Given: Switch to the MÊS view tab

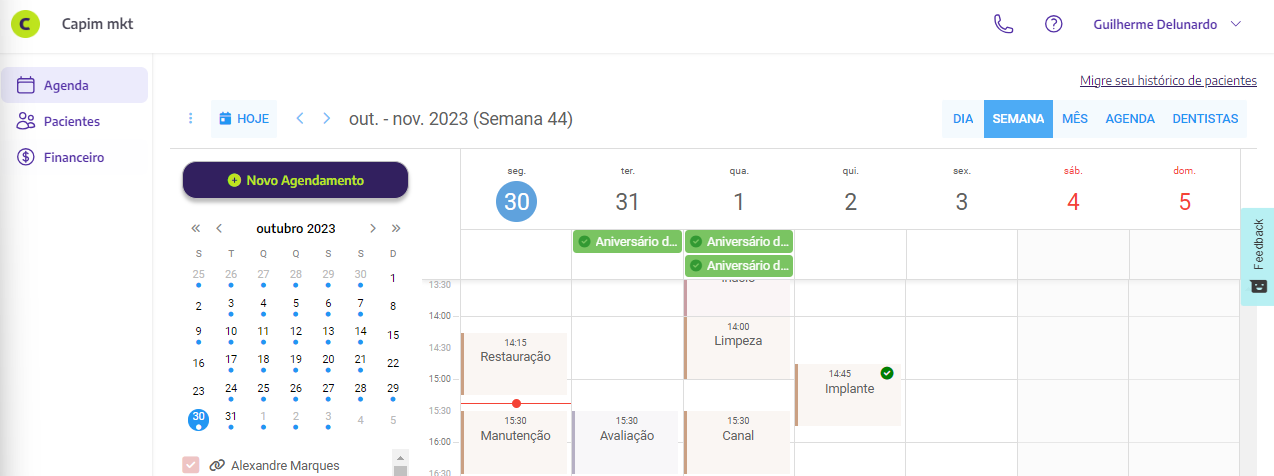Looking at the screenshot, I should pyautogui.click(x=1075, y=118).
